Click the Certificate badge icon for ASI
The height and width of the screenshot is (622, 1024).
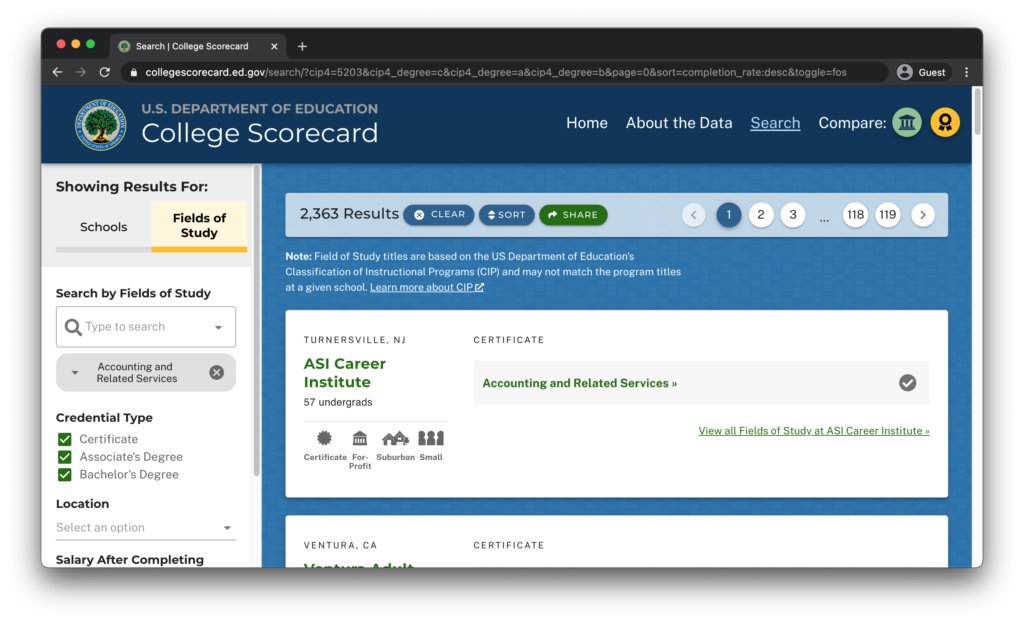[x=325, y=438]
